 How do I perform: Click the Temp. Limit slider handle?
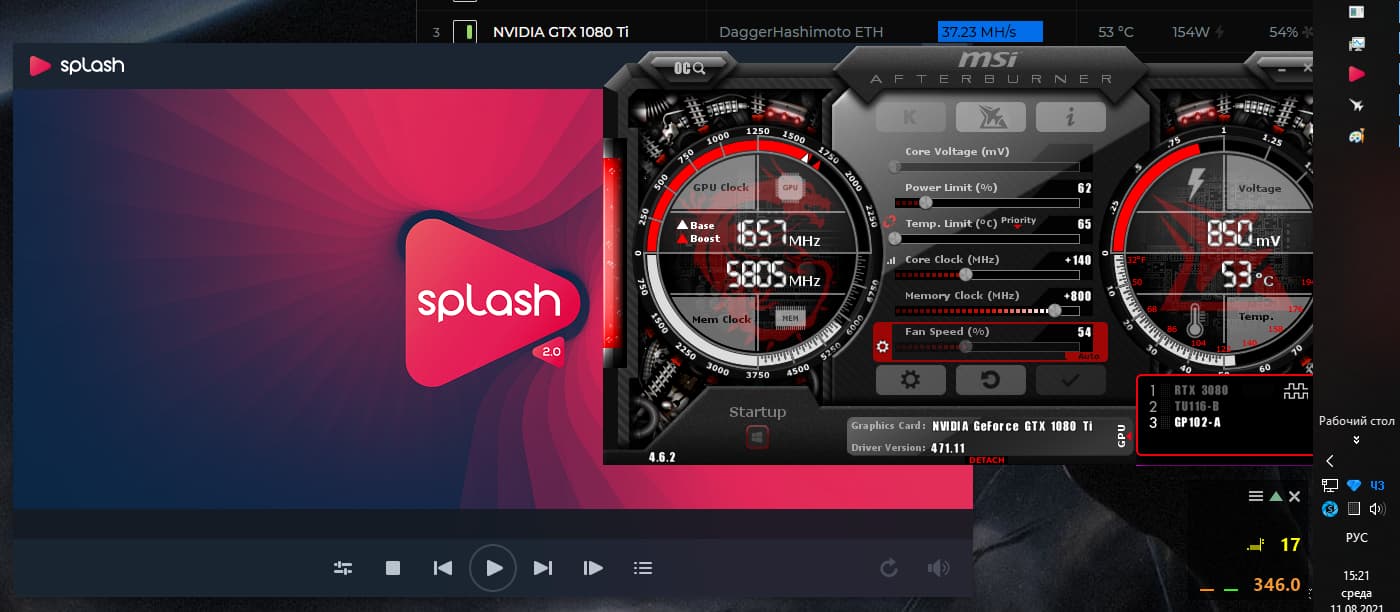[x=895, y=238]
